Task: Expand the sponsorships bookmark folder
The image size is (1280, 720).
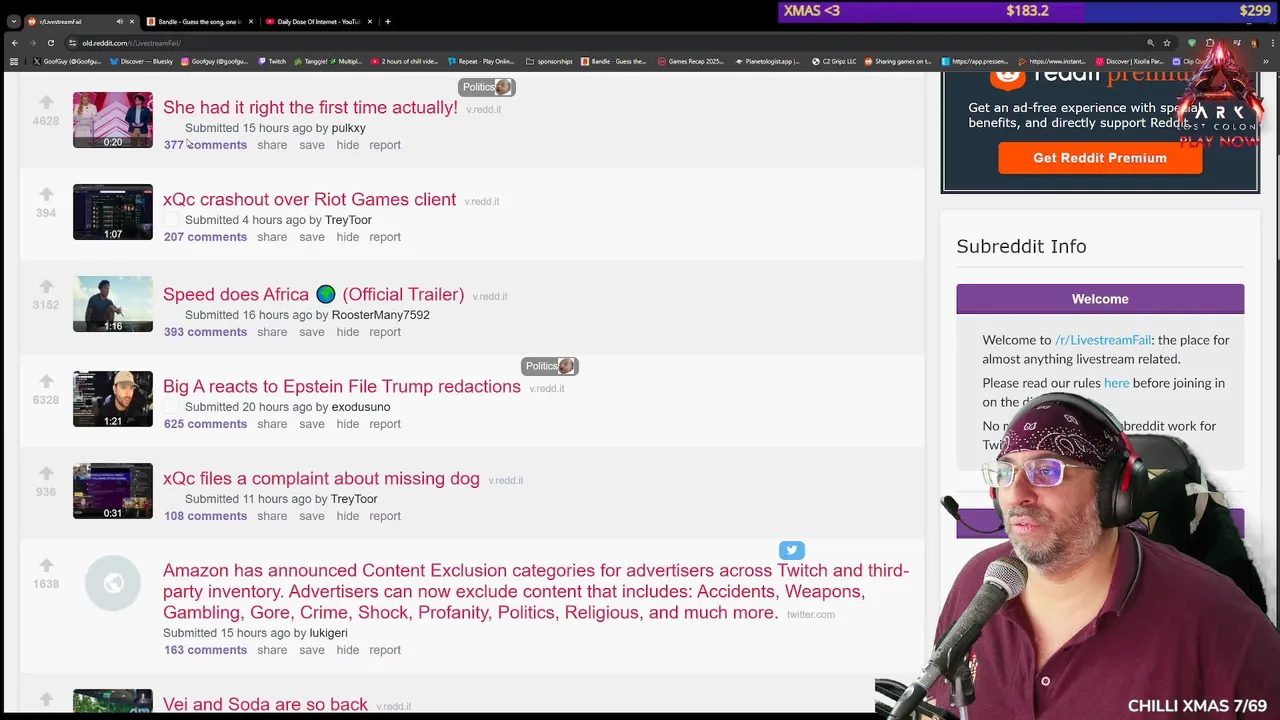Action: (549, 61)
